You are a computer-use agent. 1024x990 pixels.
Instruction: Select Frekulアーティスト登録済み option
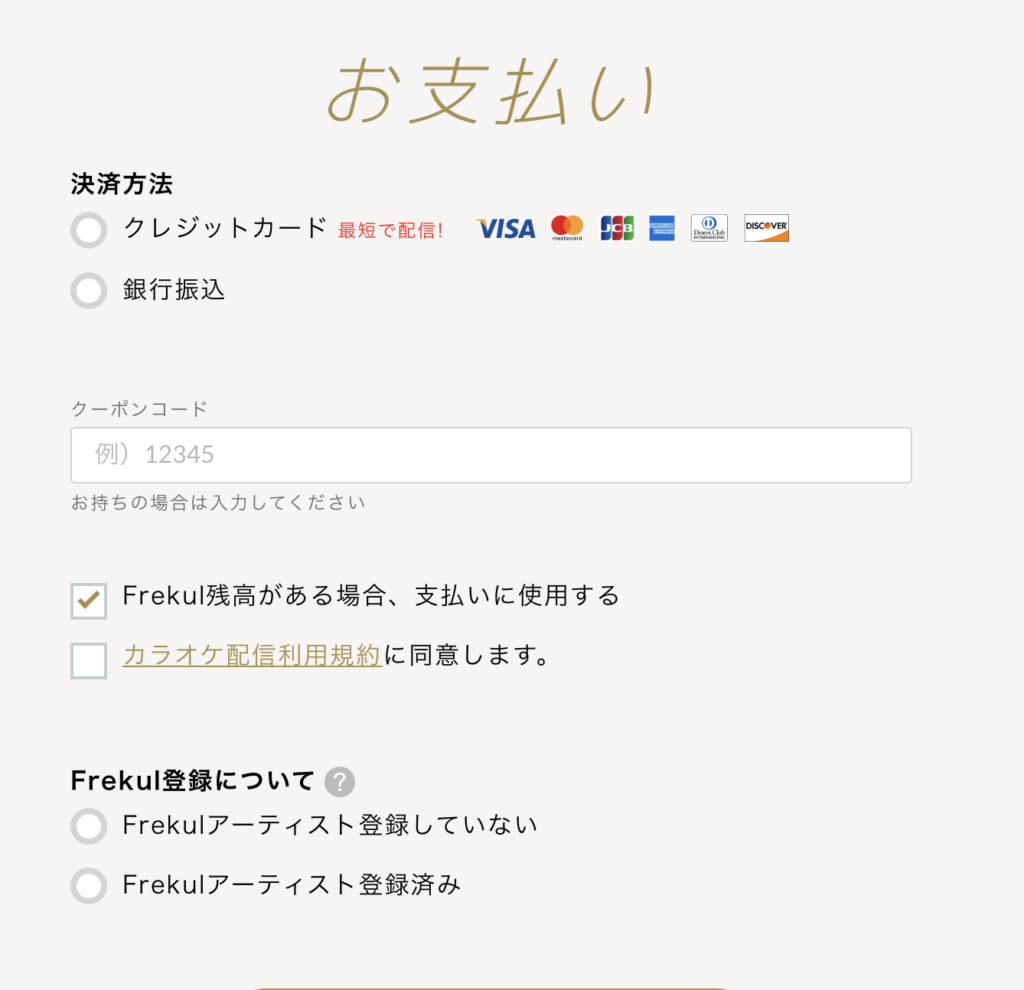pyautogui.click(x=88, y=886)
